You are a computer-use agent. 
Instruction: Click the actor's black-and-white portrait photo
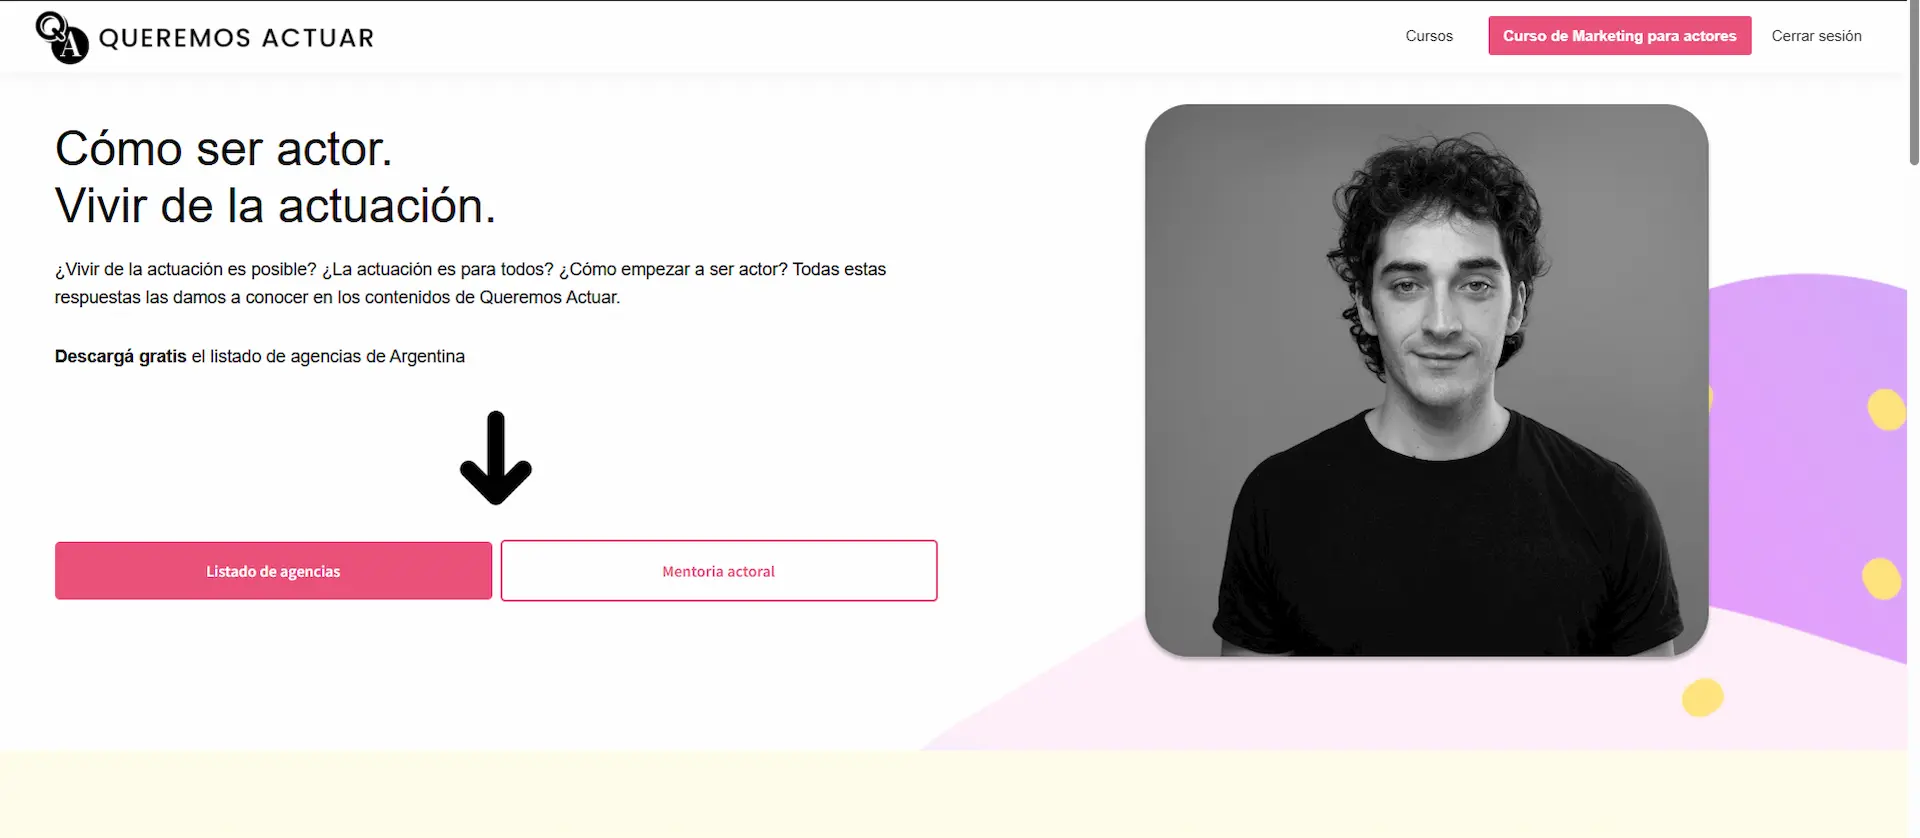pos(1426,380)
